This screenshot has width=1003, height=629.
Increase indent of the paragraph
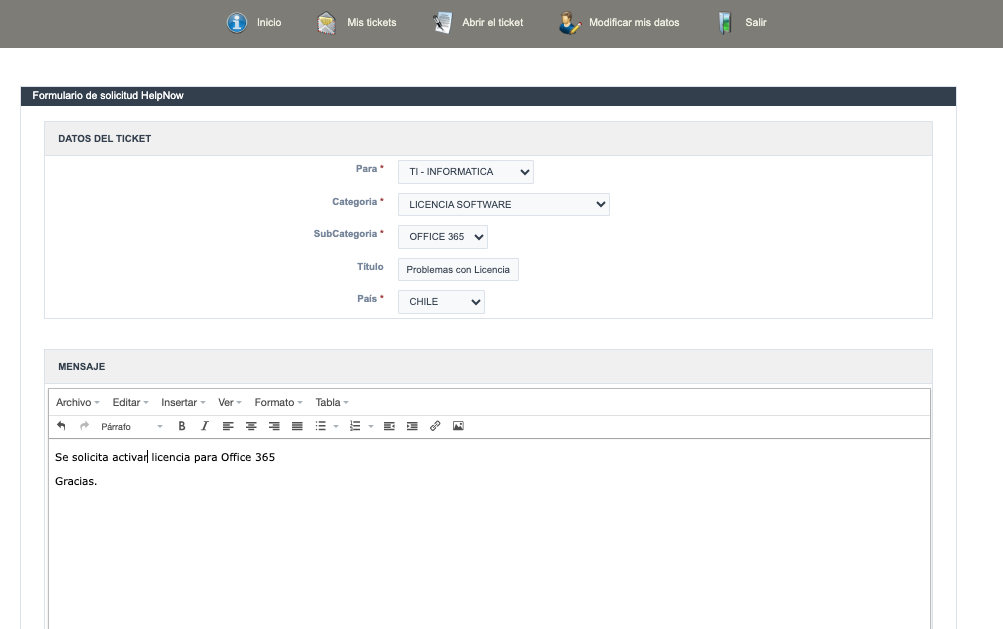click(x=412, y=426)
